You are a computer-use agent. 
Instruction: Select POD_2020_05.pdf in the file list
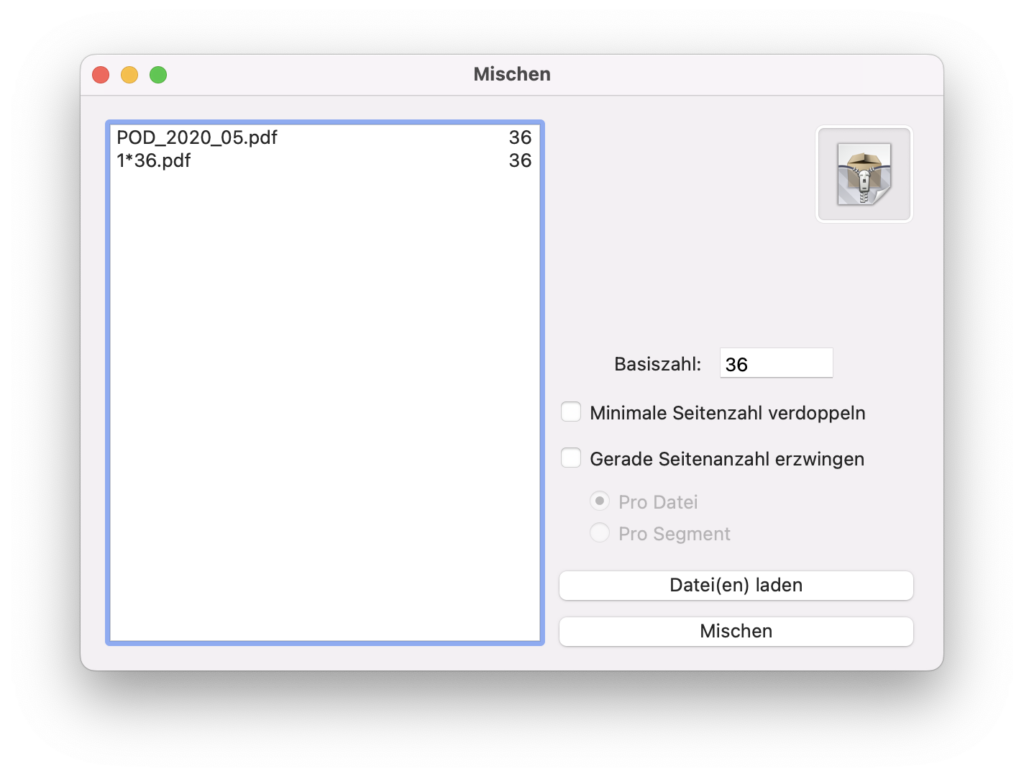coord(324,137)
